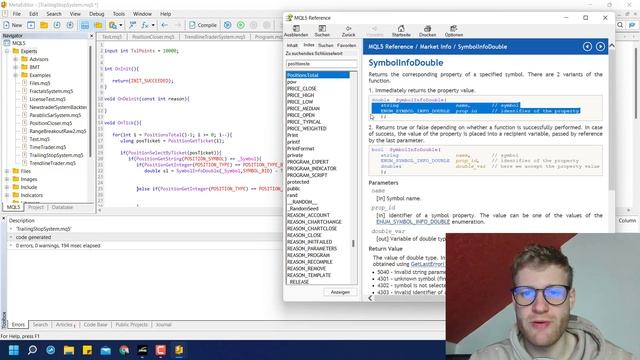Click the Open folder icon in toolbar
The height and width of the screenshot is (360, 640).
tap(44, 25)
